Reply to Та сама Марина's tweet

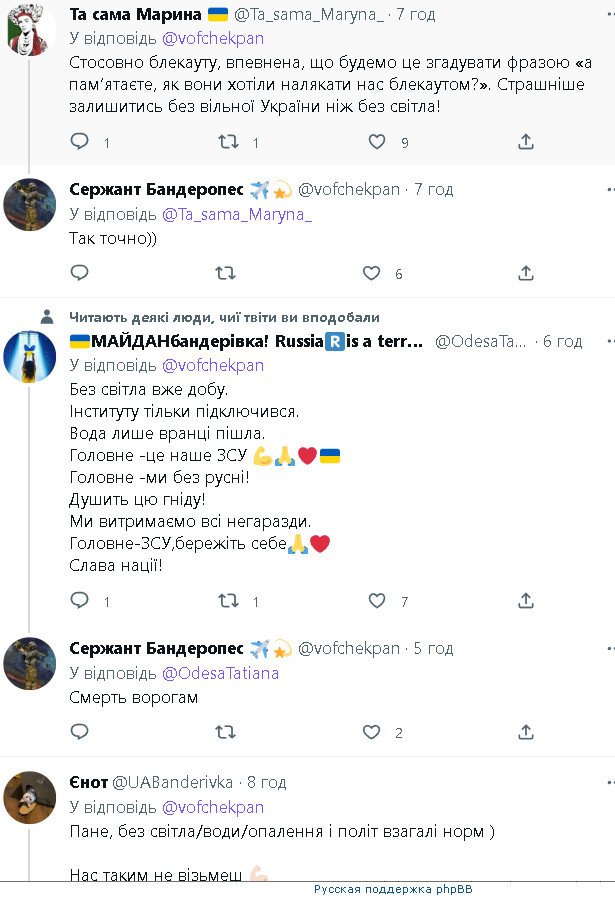click(x=80, y=142)
